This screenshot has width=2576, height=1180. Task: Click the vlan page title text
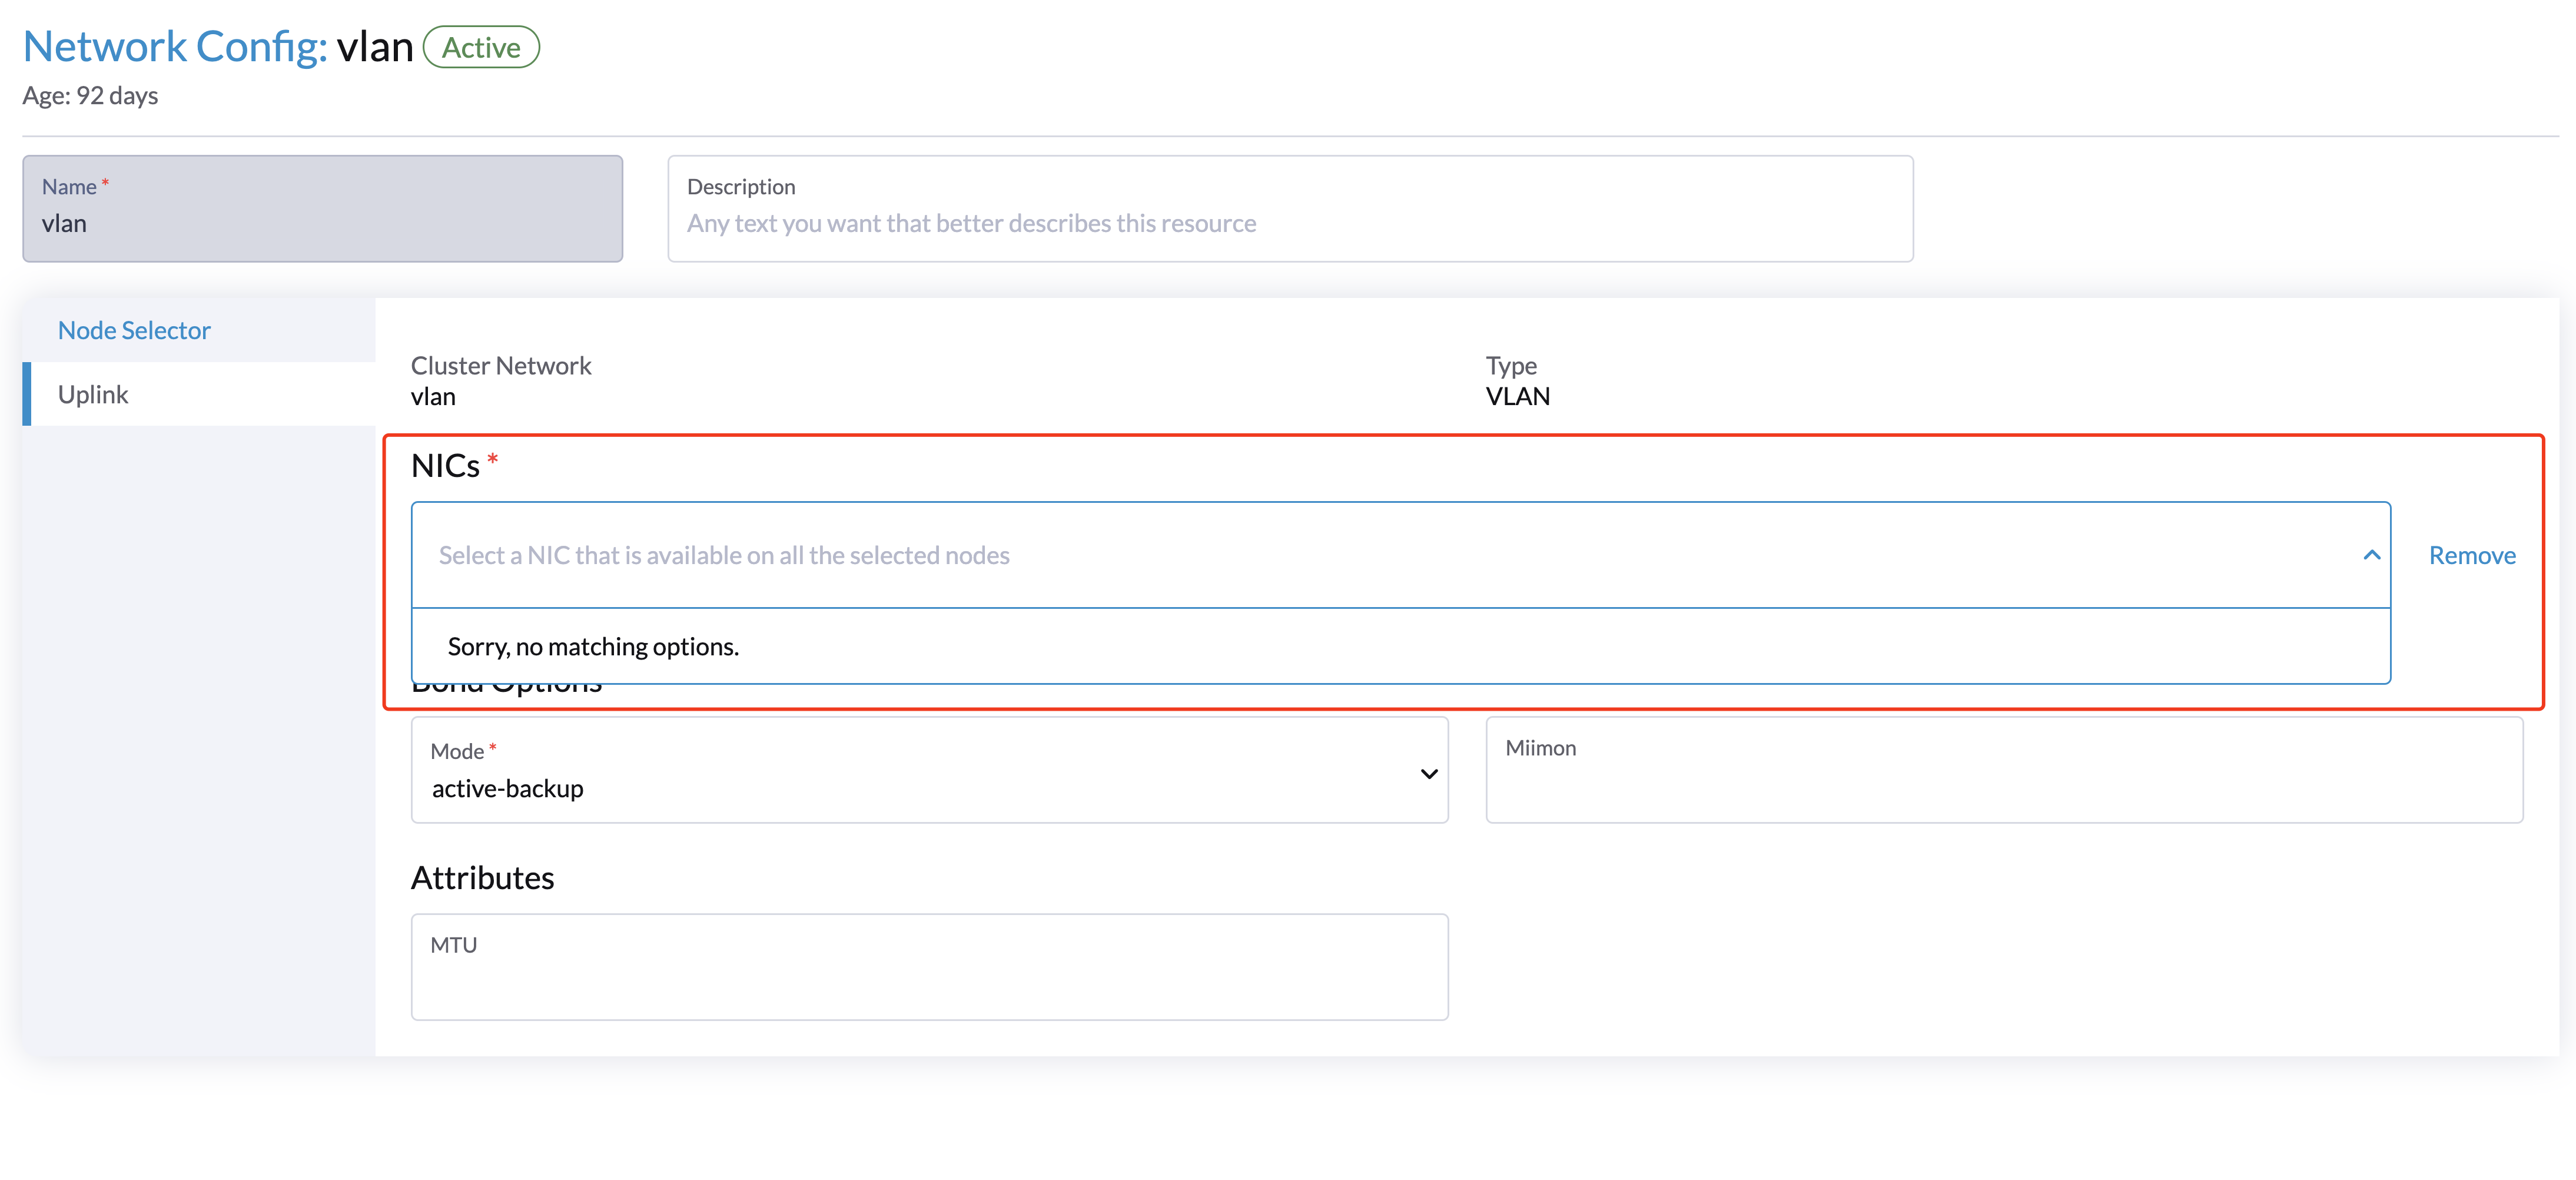[x=374, y=47]
